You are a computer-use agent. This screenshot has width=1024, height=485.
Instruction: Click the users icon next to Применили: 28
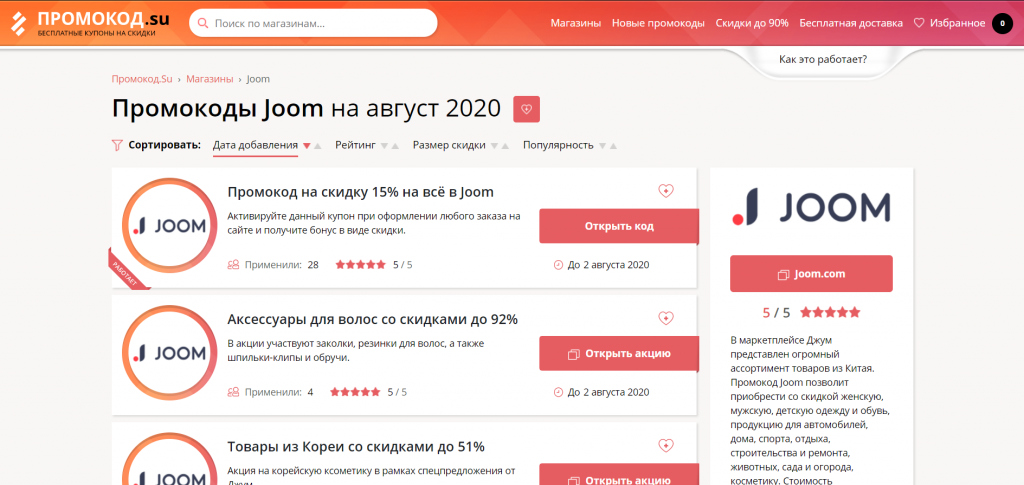click(233, 265)
